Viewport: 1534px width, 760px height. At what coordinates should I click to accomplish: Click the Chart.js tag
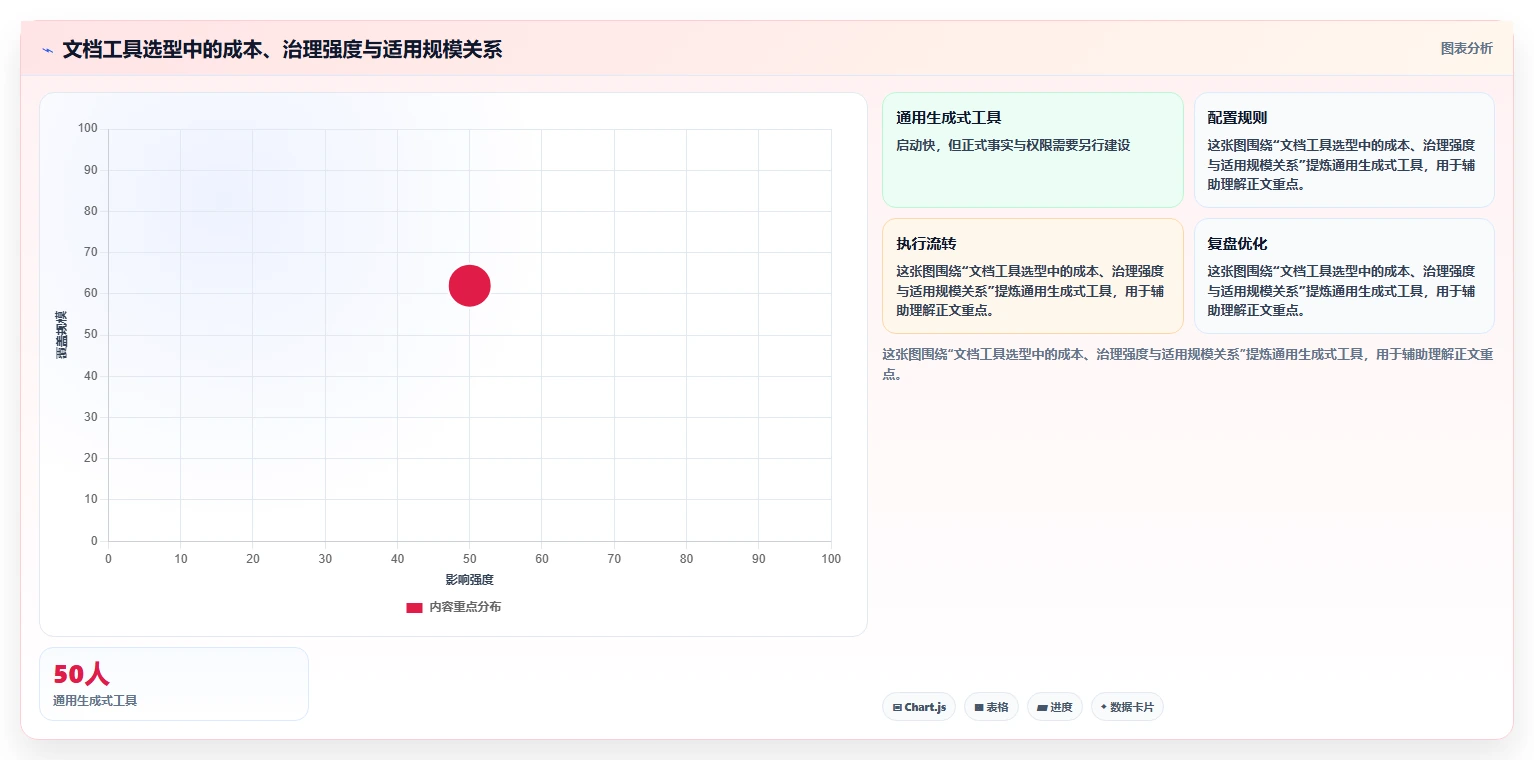pyautogui.click(x=919, y=707)
